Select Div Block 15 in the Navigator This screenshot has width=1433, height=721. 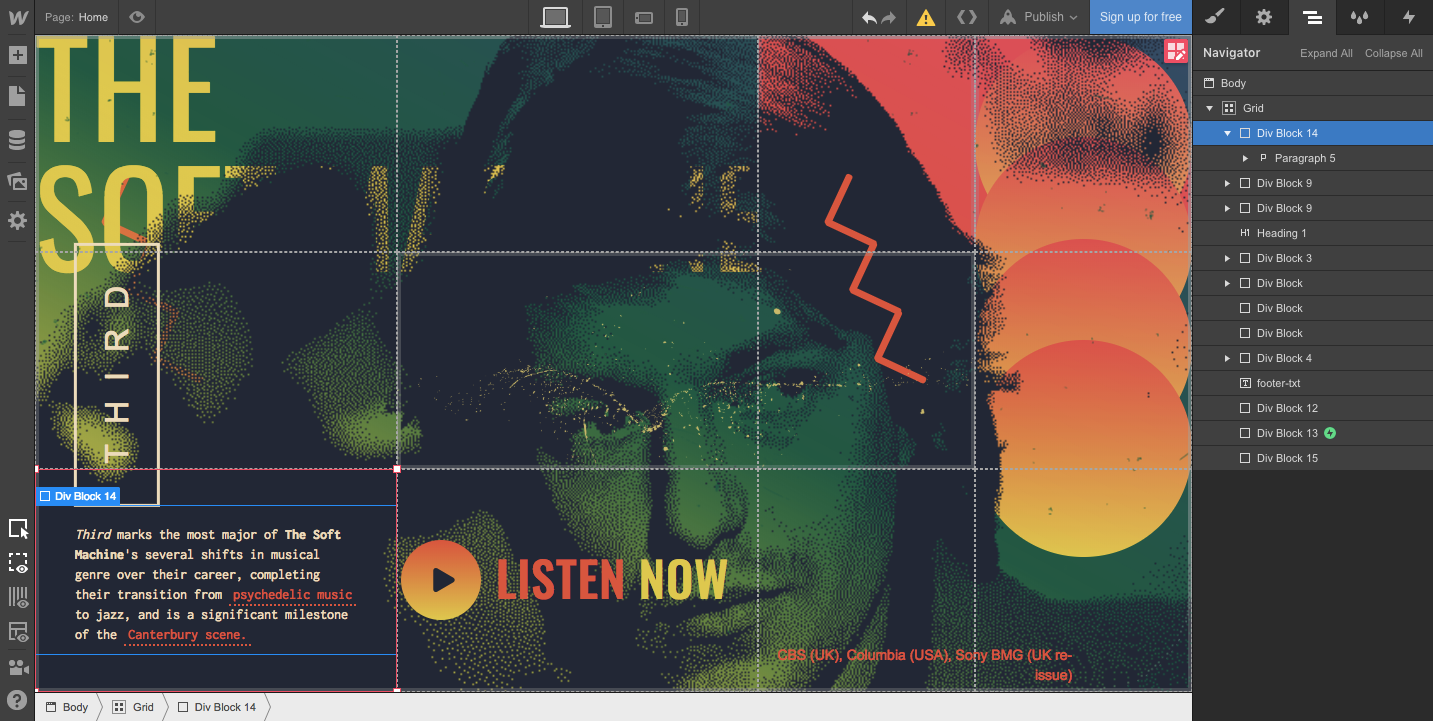point(1312,458)
